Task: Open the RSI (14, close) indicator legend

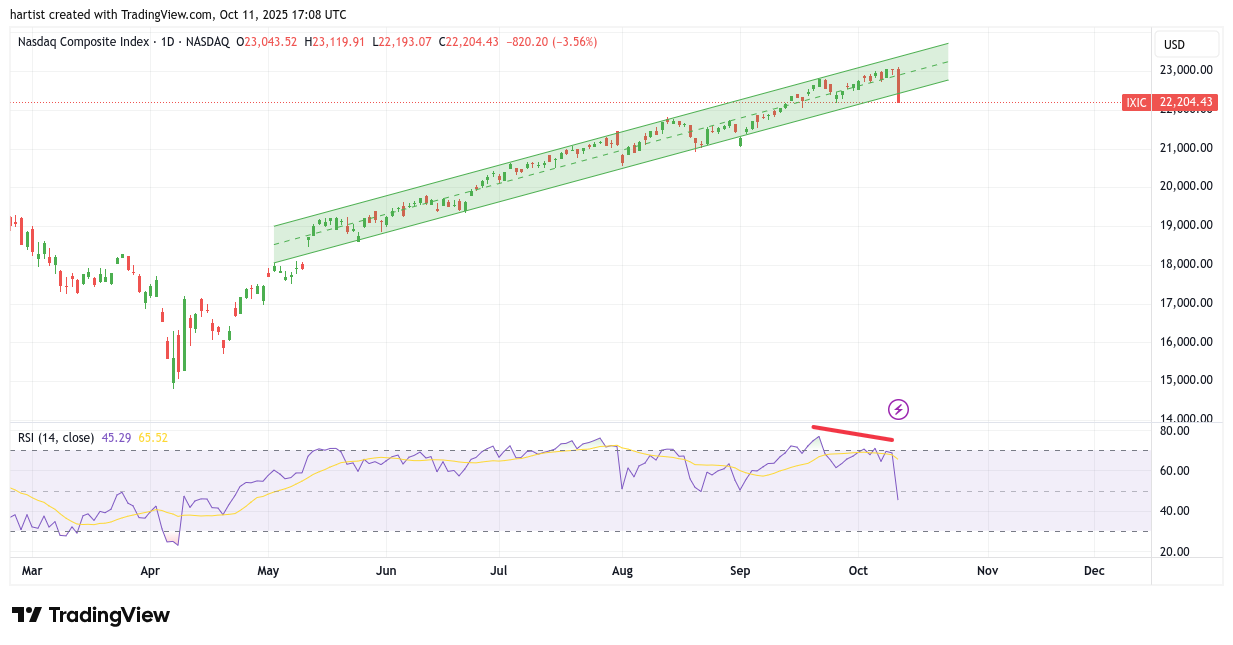Action: [x=56, y=437]
